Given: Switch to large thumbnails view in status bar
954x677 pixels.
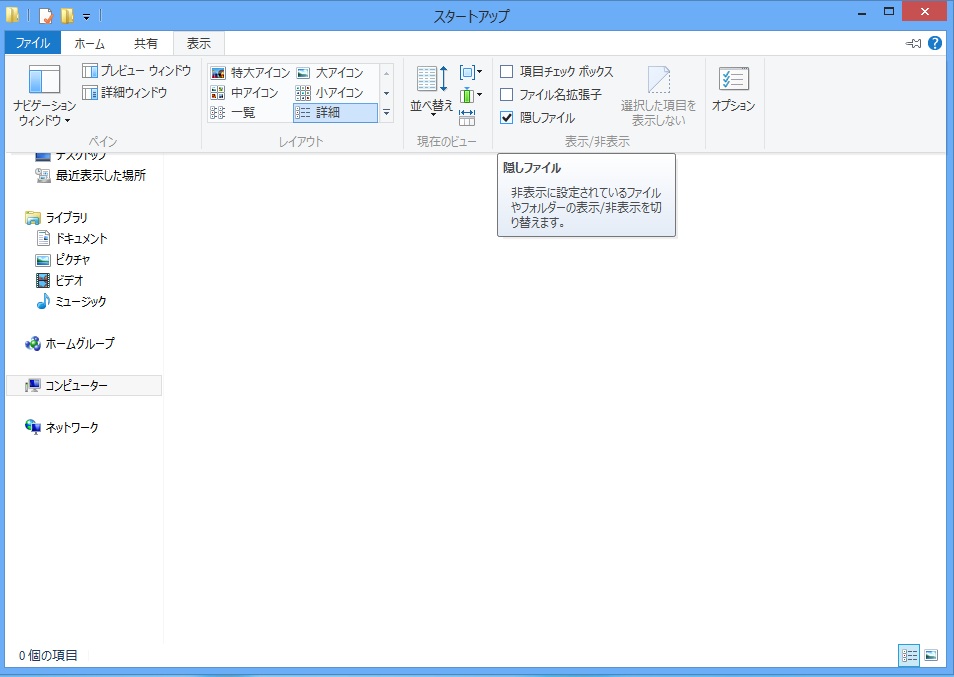Looking at the screenshot, I should [x=931, y=655].
